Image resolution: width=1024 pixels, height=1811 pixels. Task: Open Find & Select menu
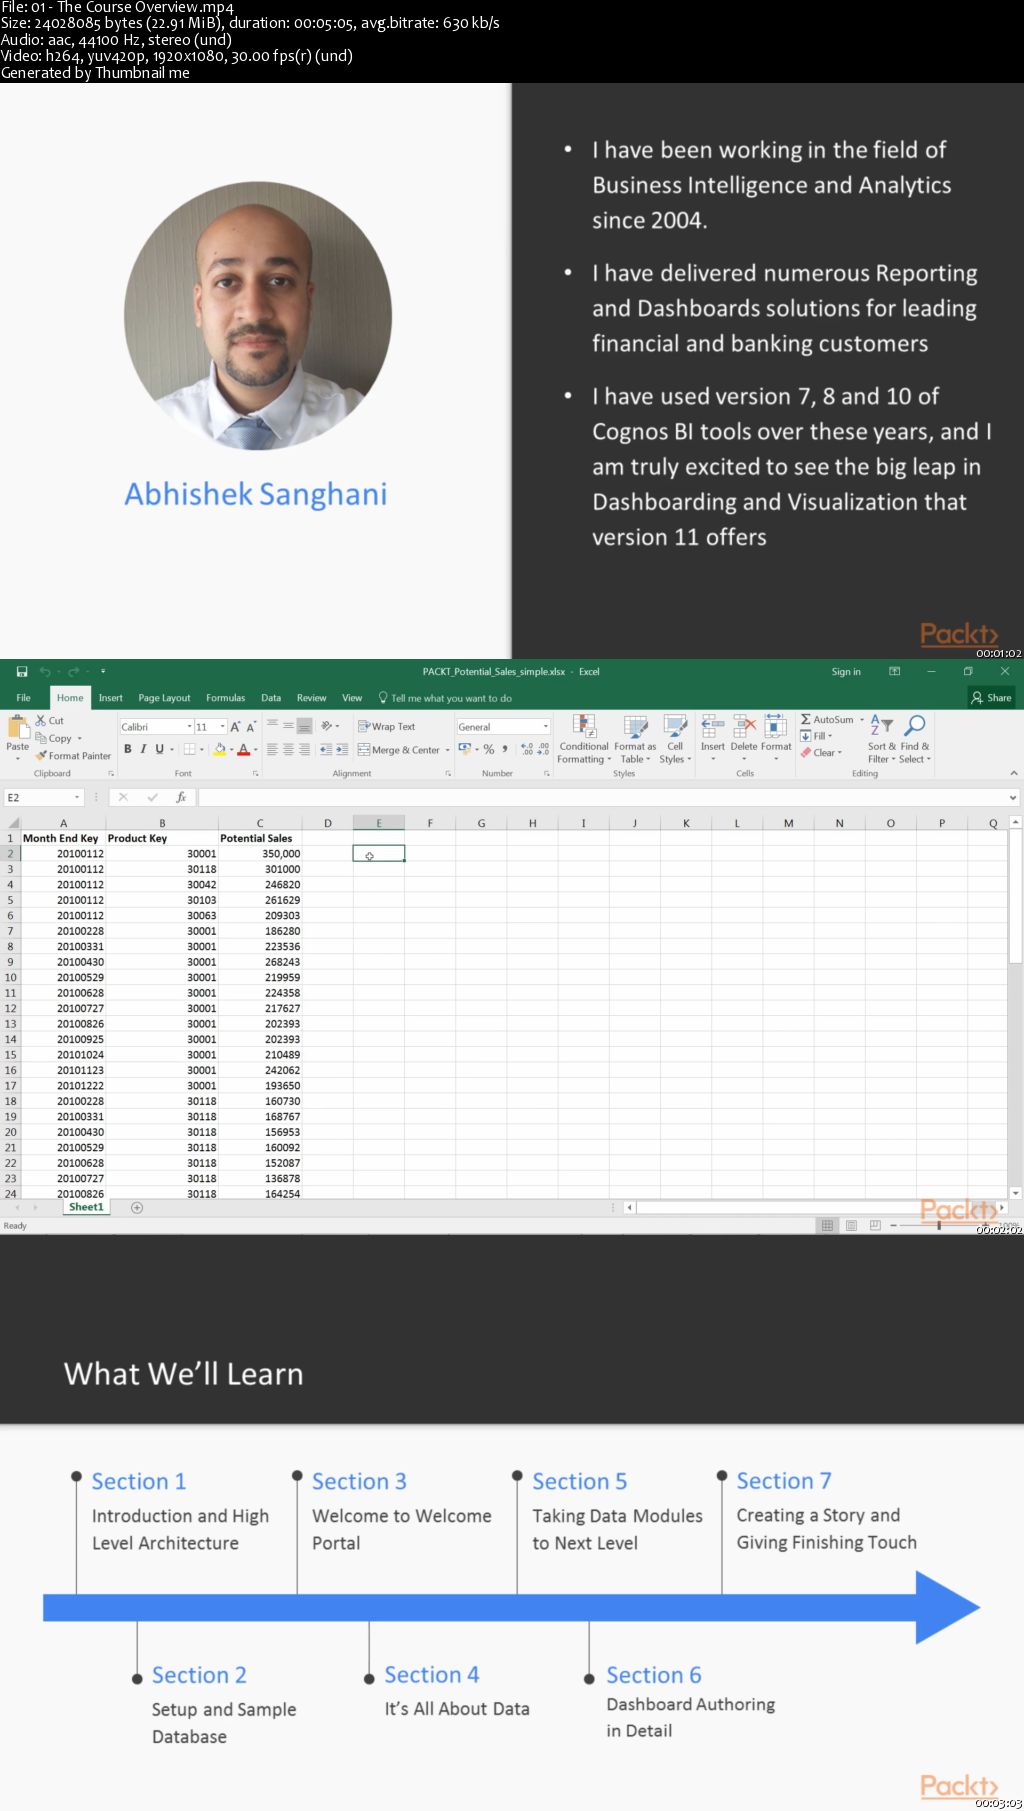click(x=914, y=739)
